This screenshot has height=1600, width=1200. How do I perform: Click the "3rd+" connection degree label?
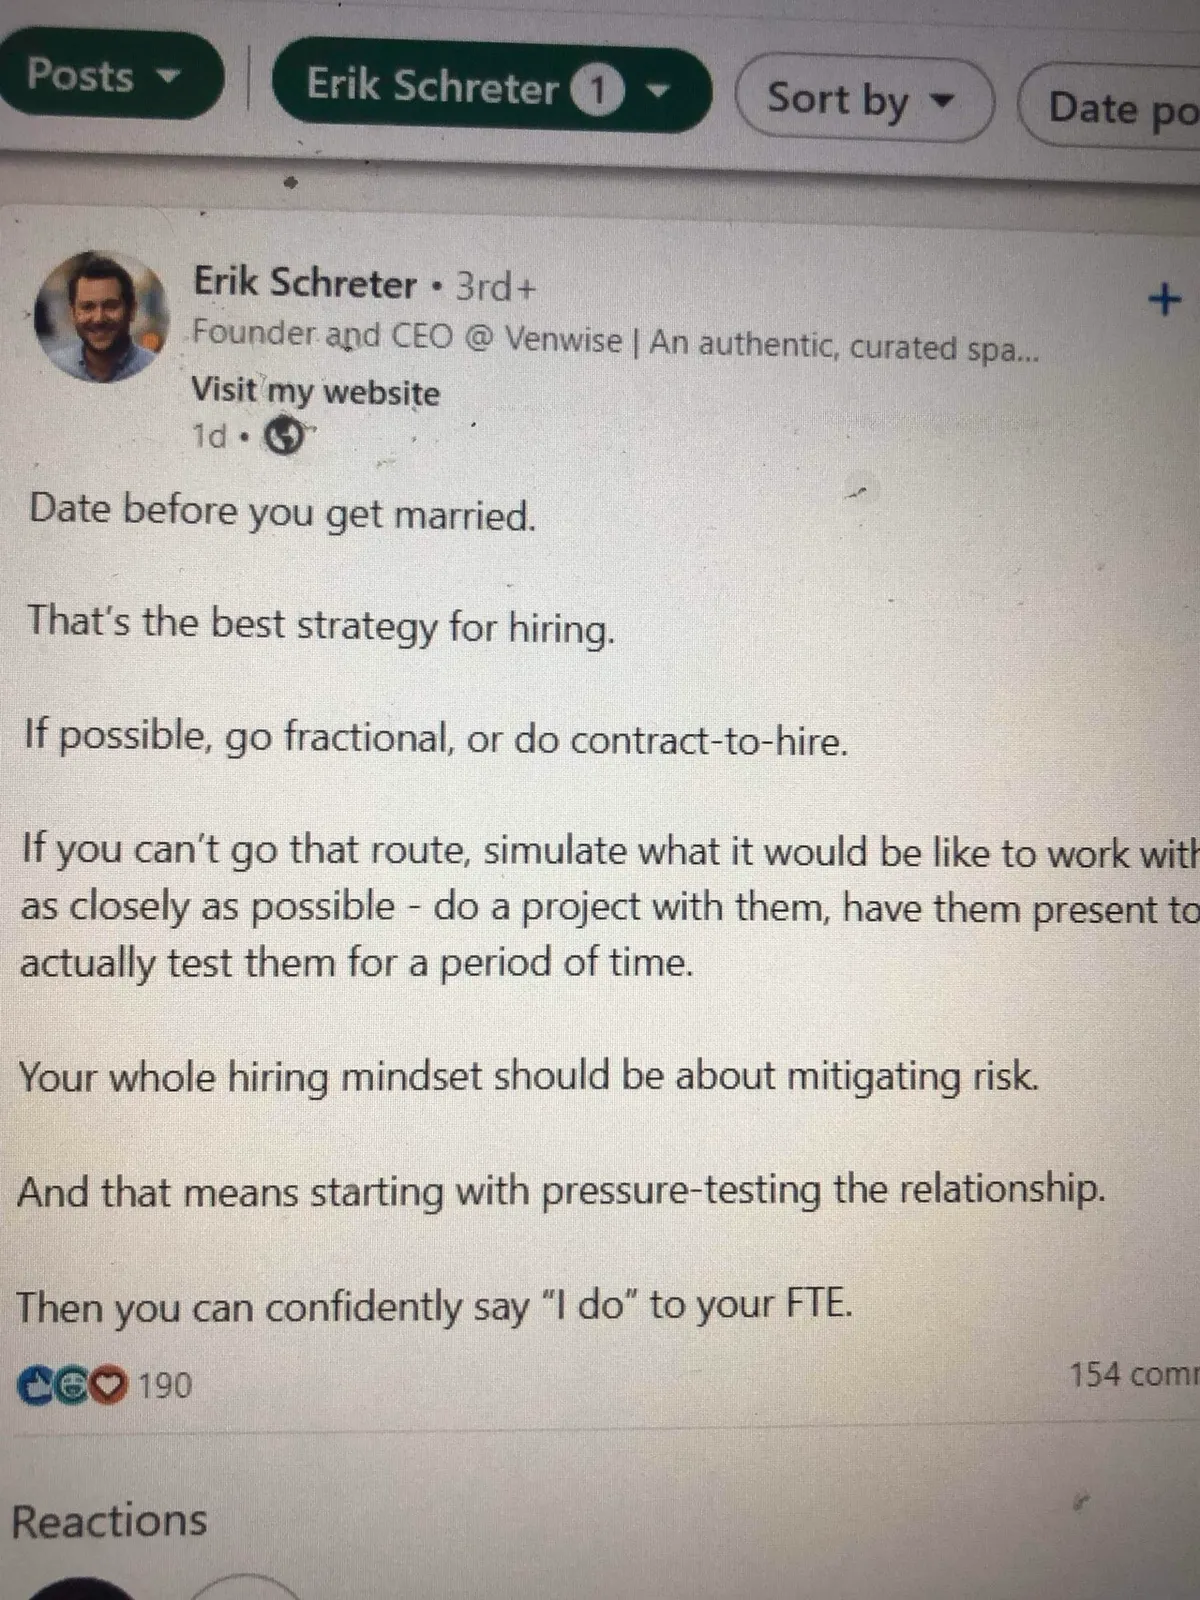coord(495,287)
